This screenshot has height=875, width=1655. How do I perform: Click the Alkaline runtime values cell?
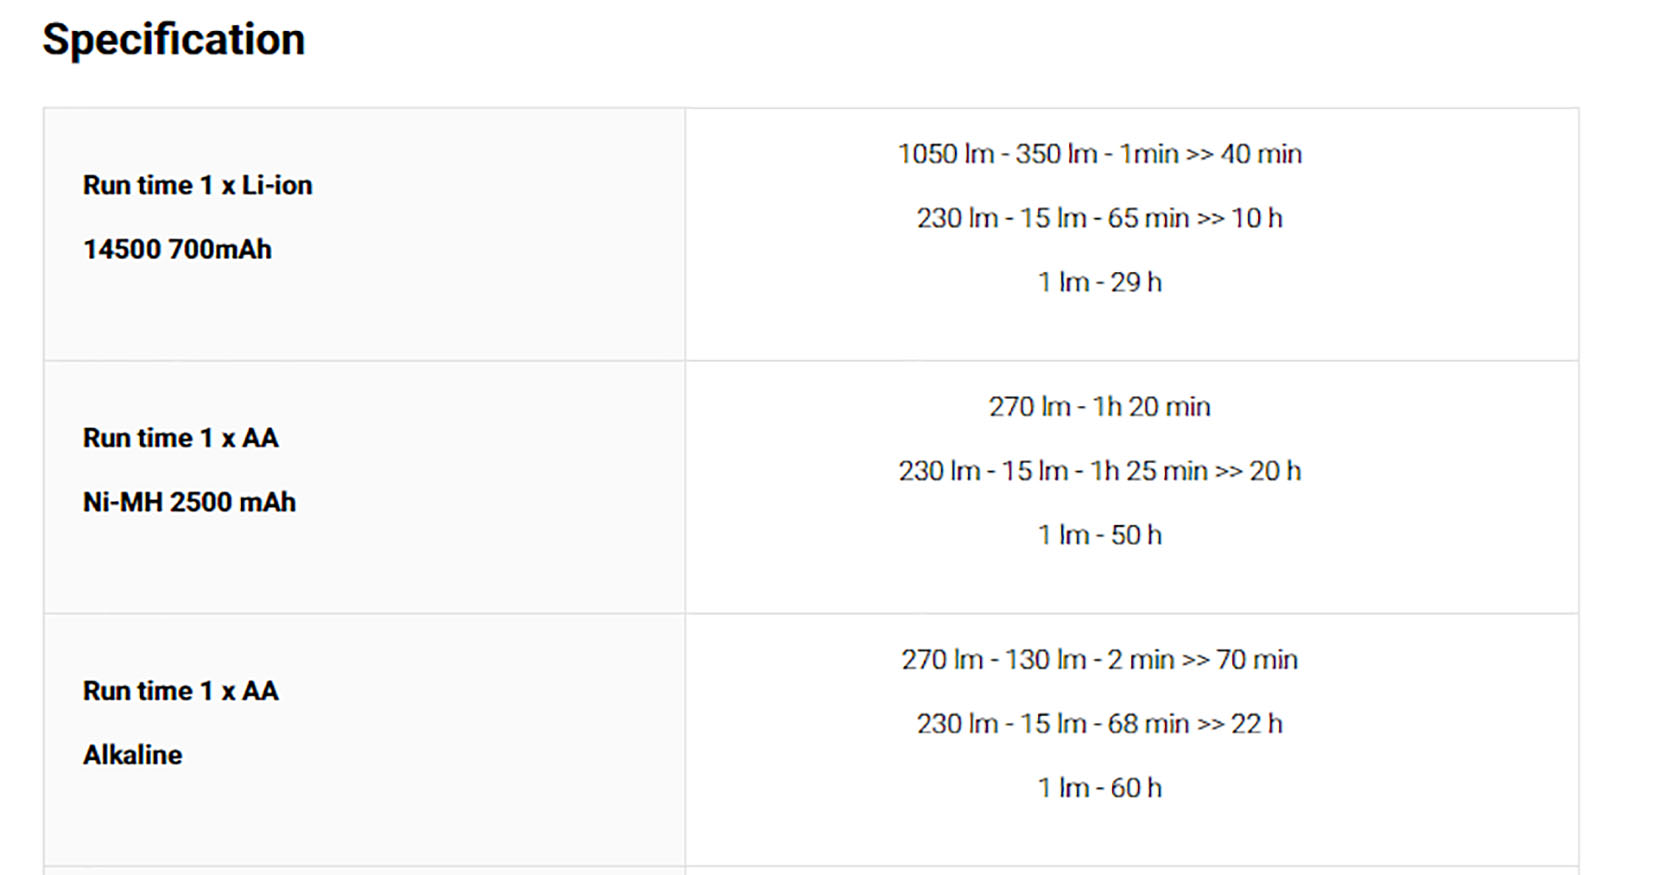pyautogui.click(x=1132, y=741)
